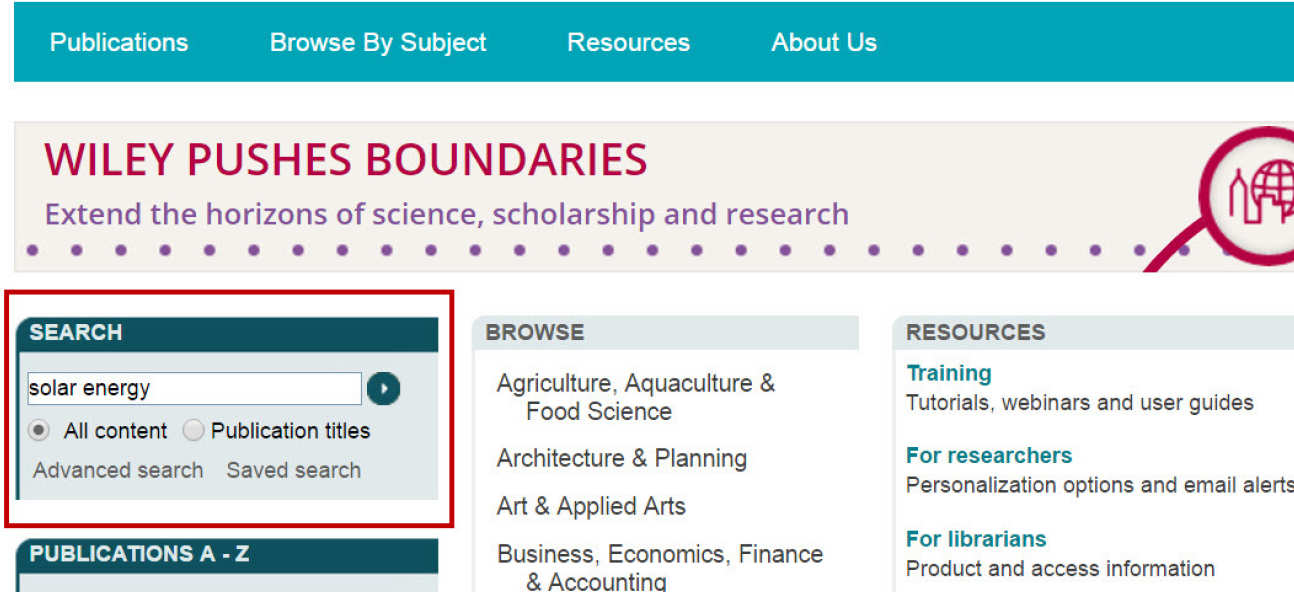Open the Publications menu
Viewport: 1294px width, 592px height.
coord(118,42)
